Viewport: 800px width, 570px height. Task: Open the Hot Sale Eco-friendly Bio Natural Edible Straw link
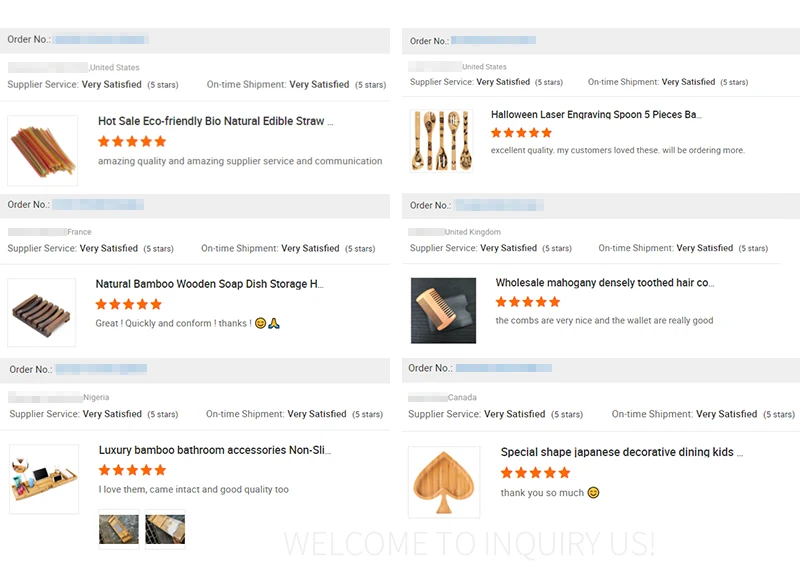point(215,121)
